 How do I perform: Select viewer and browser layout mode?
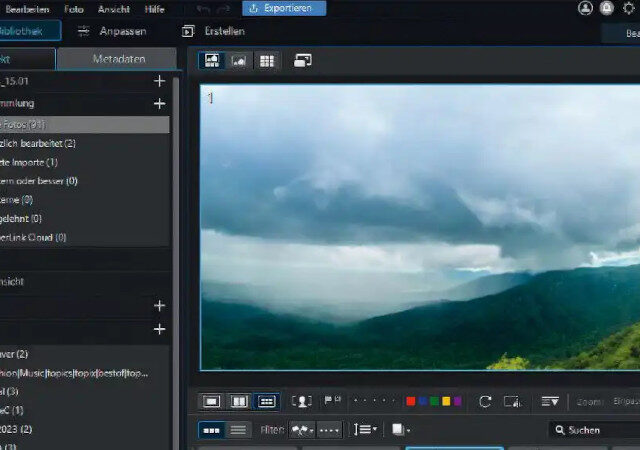click(x=212, y=61)
